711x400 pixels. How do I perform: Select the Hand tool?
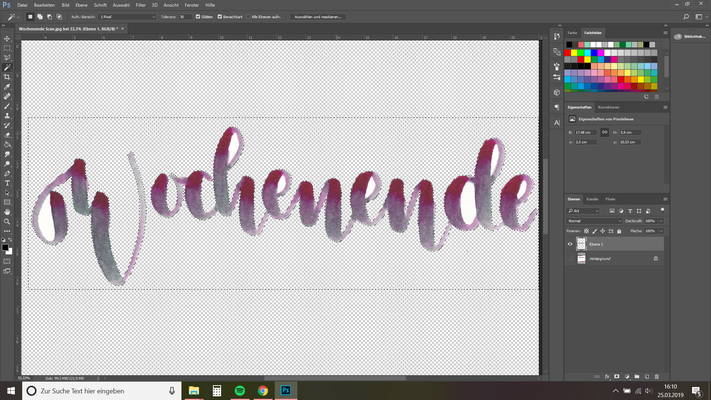(x=7, y=212)
